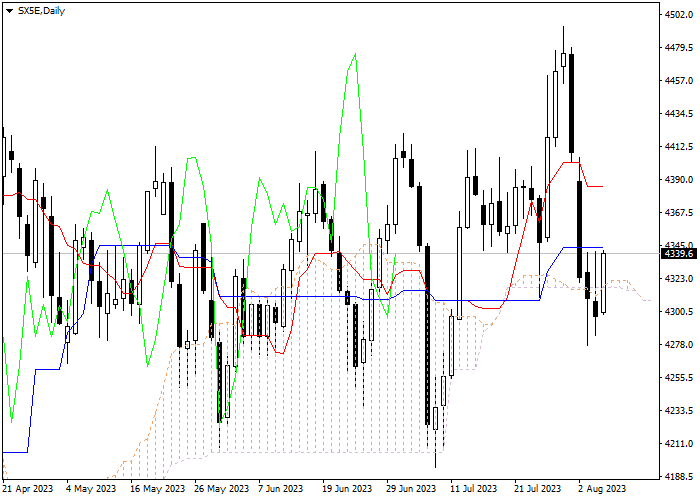Viewport: 700px width, 500px height.
Task: Click the 4 May 2023 date label
Action: [x=91, y=488]
